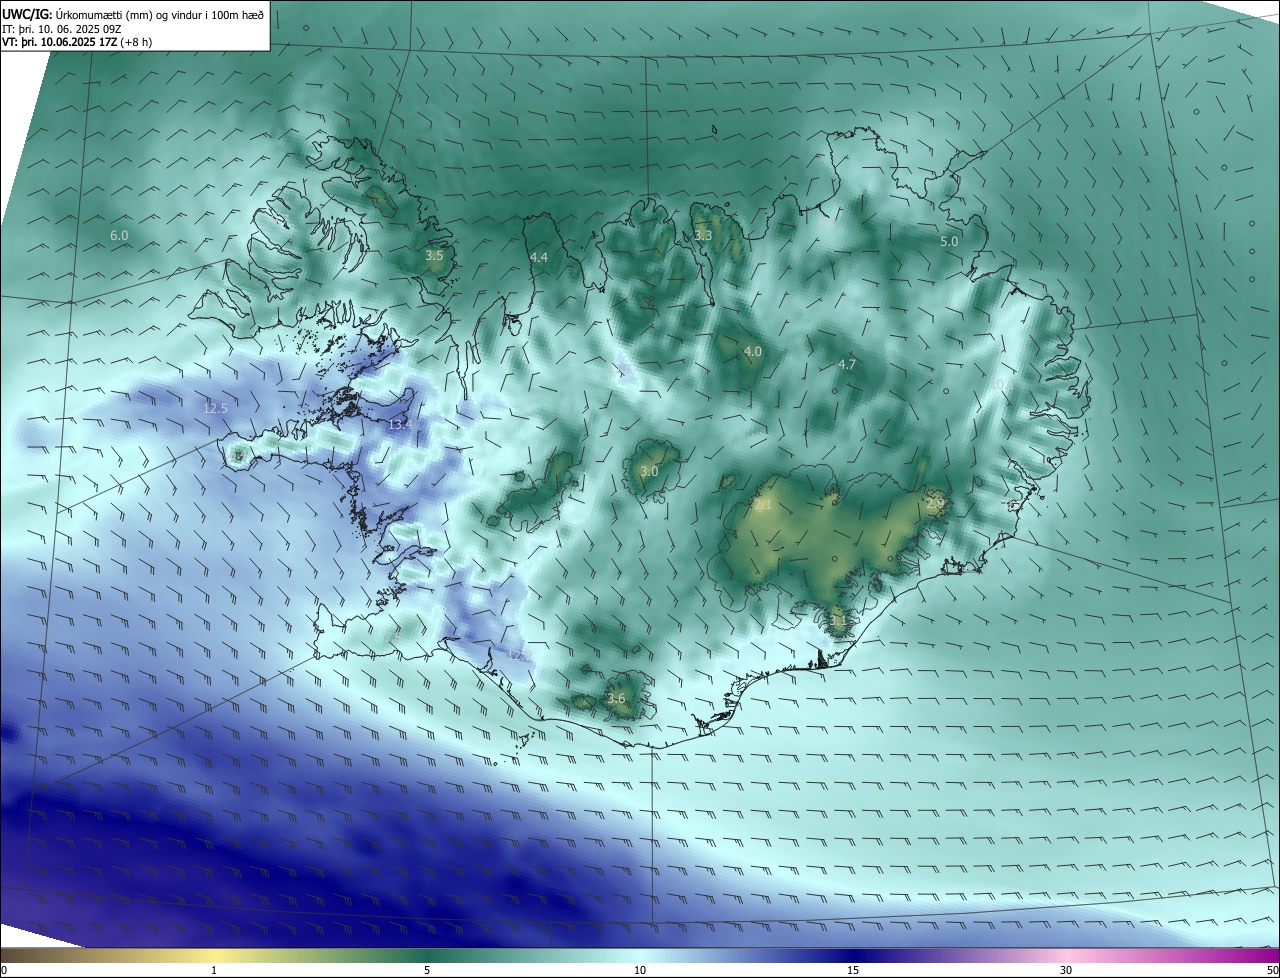Click the 50 tick label on the colour scale

coord(1272,970)
